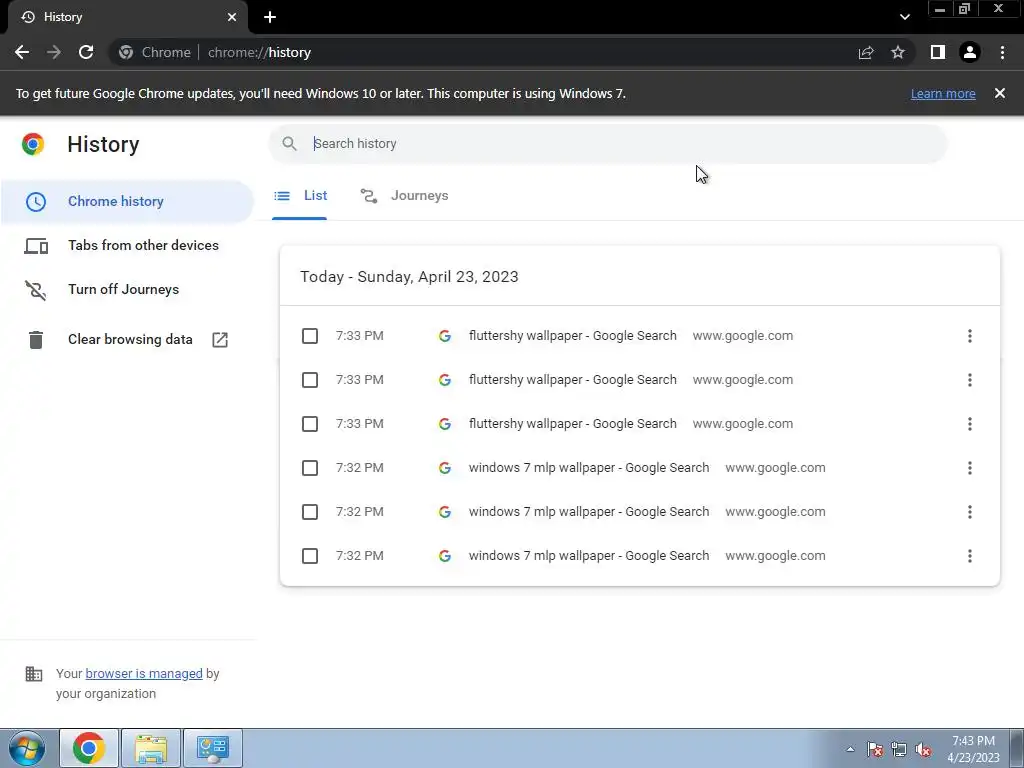The width and height of the screenshot is (1024, 768).
Task: Open the last windows 7 mlp wallpaper link
Action: tap(588, 556)
